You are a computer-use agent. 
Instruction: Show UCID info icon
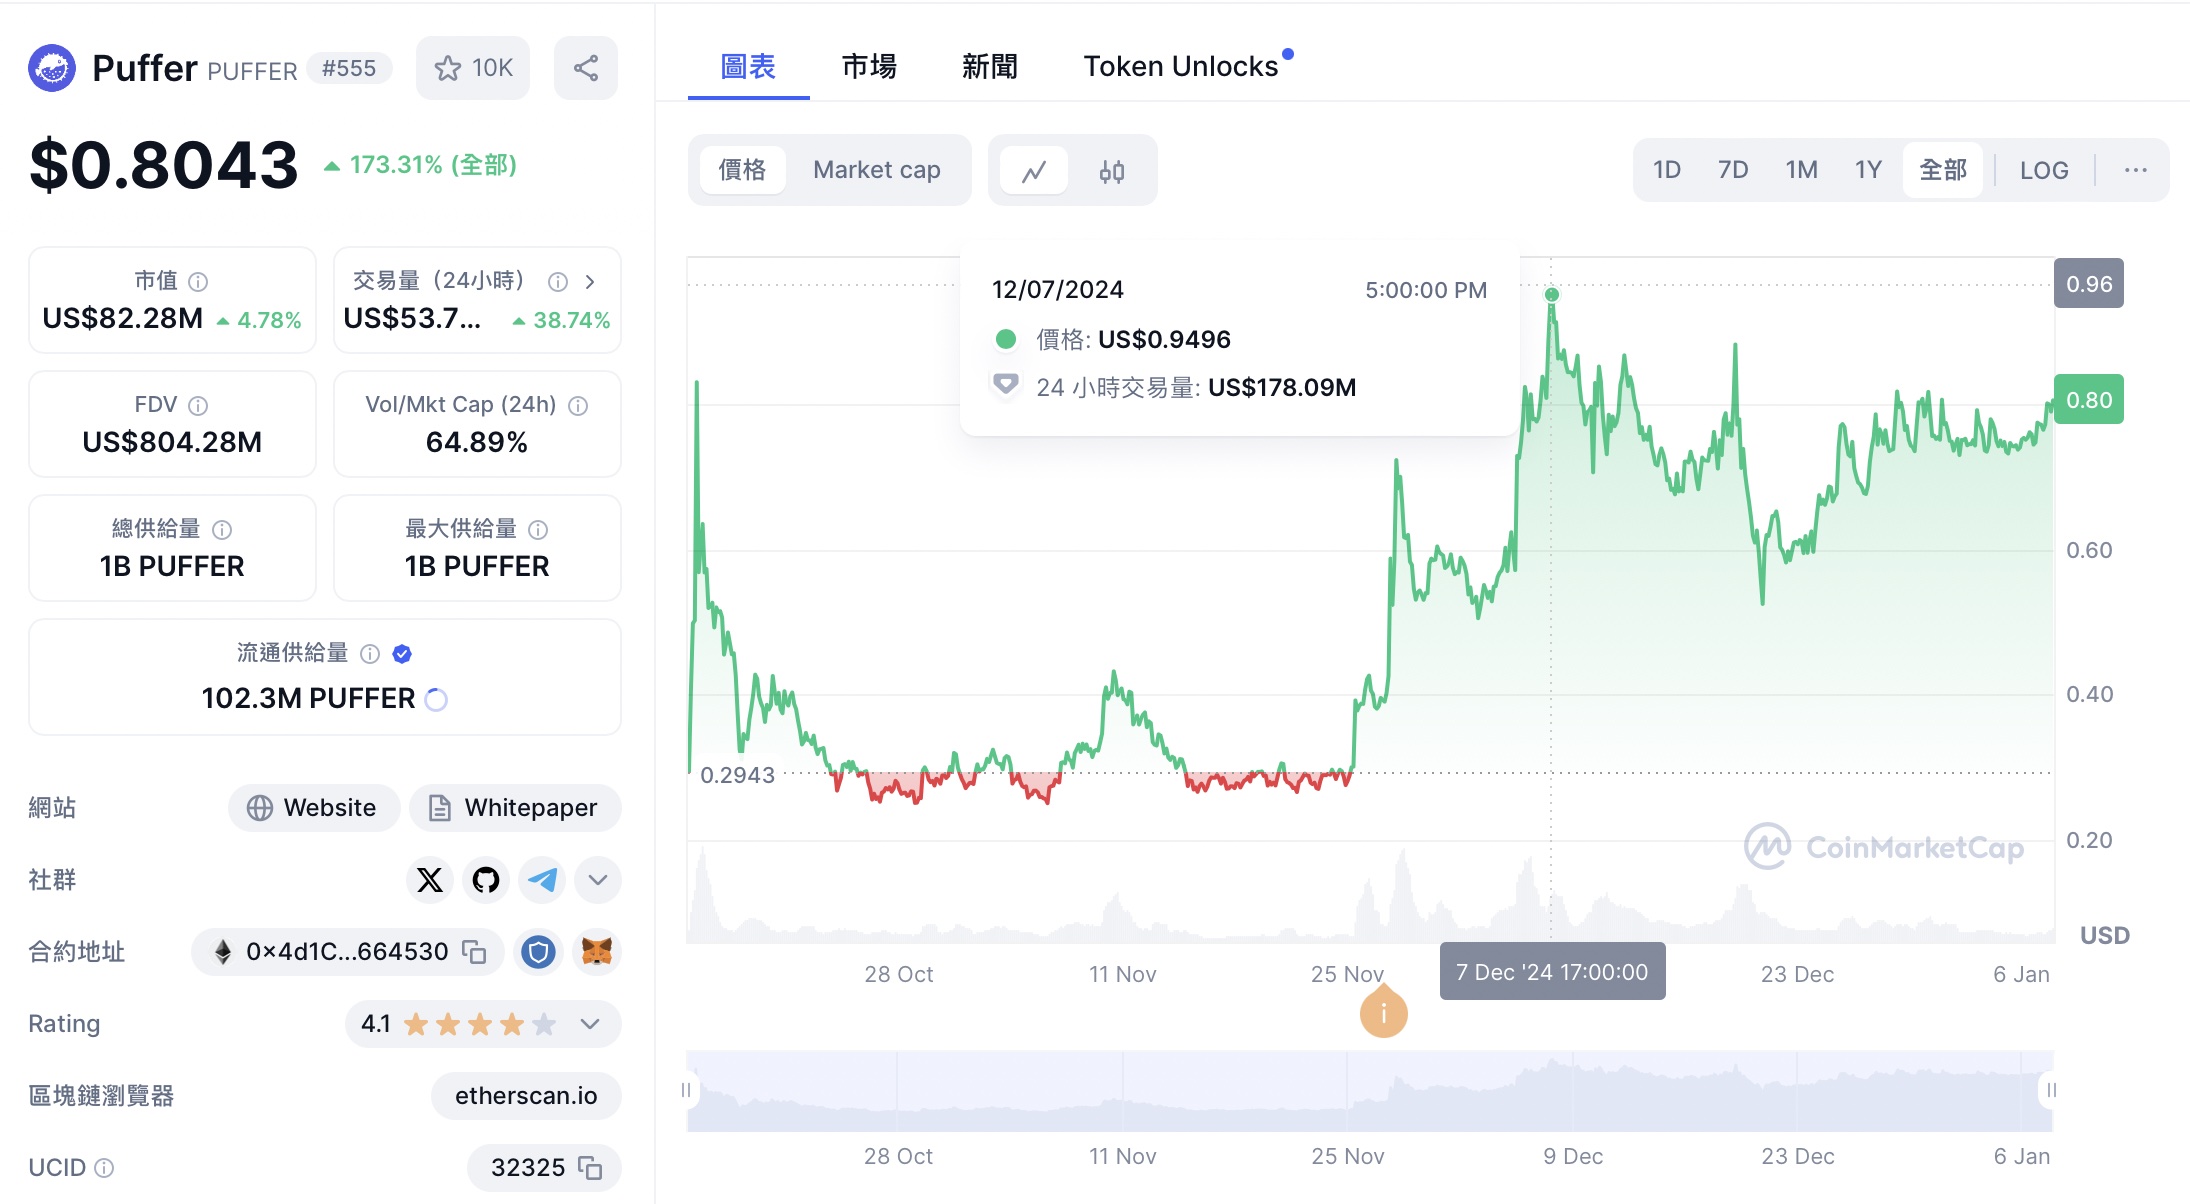pos(104,1168)
